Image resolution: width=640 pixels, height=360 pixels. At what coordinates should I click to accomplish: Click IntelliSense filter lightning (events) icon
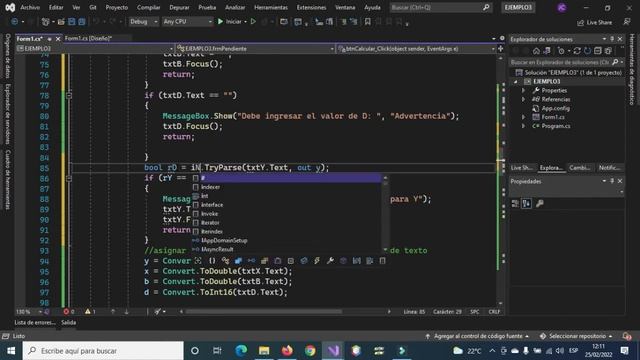317,261
